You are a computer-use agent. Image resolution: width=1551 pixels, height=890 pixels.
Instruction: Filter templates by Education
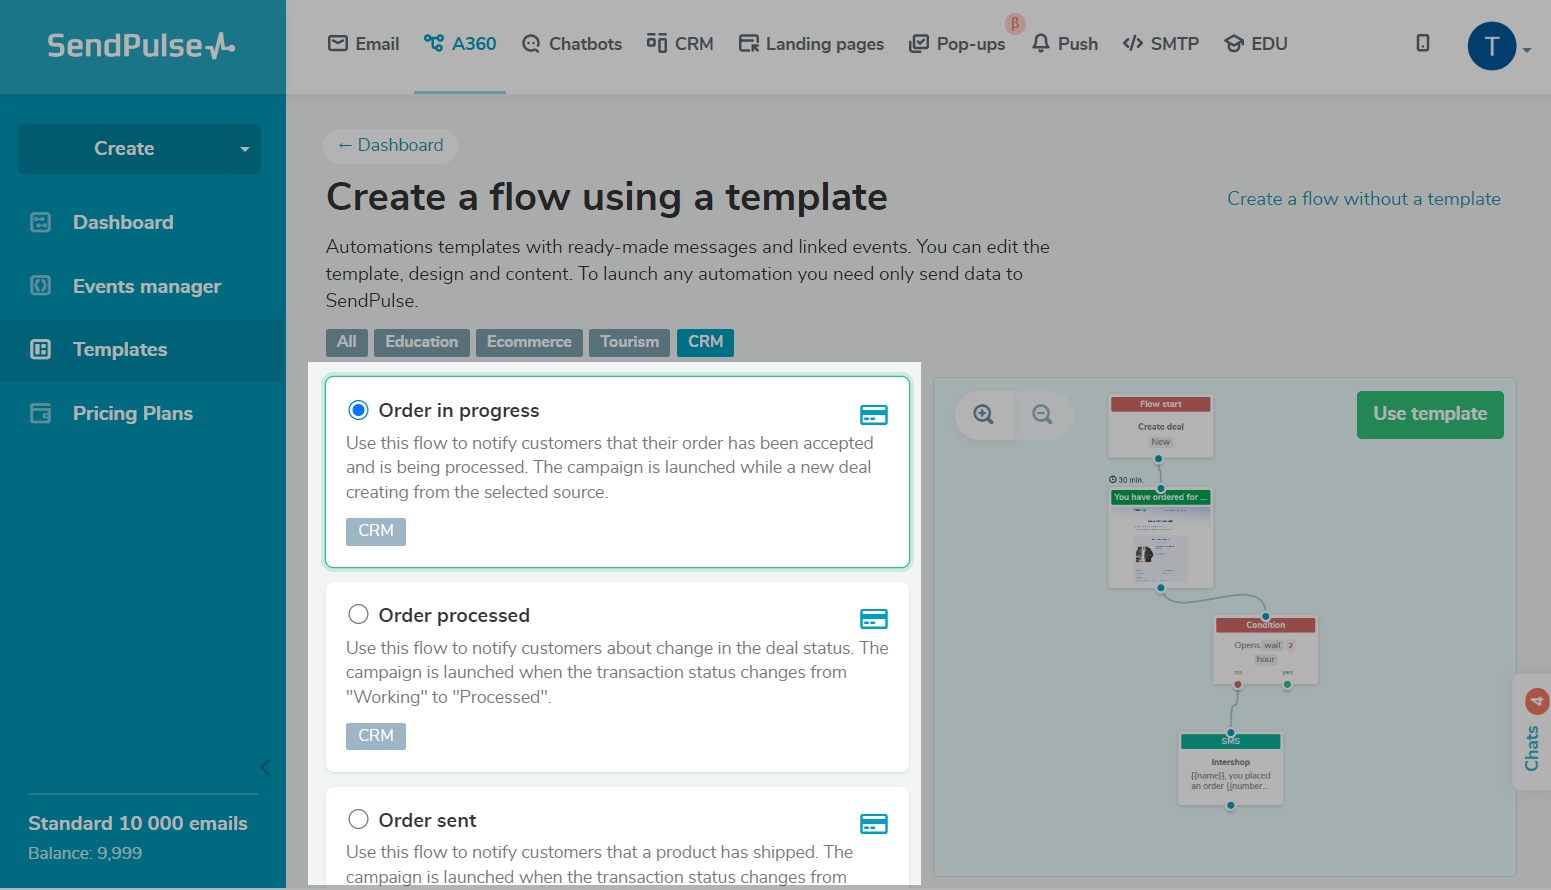coord(422,342)
